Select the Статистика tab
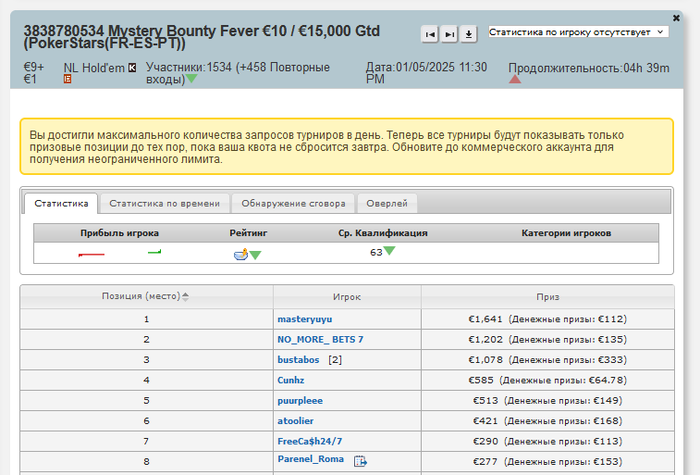 click(61, 204)
